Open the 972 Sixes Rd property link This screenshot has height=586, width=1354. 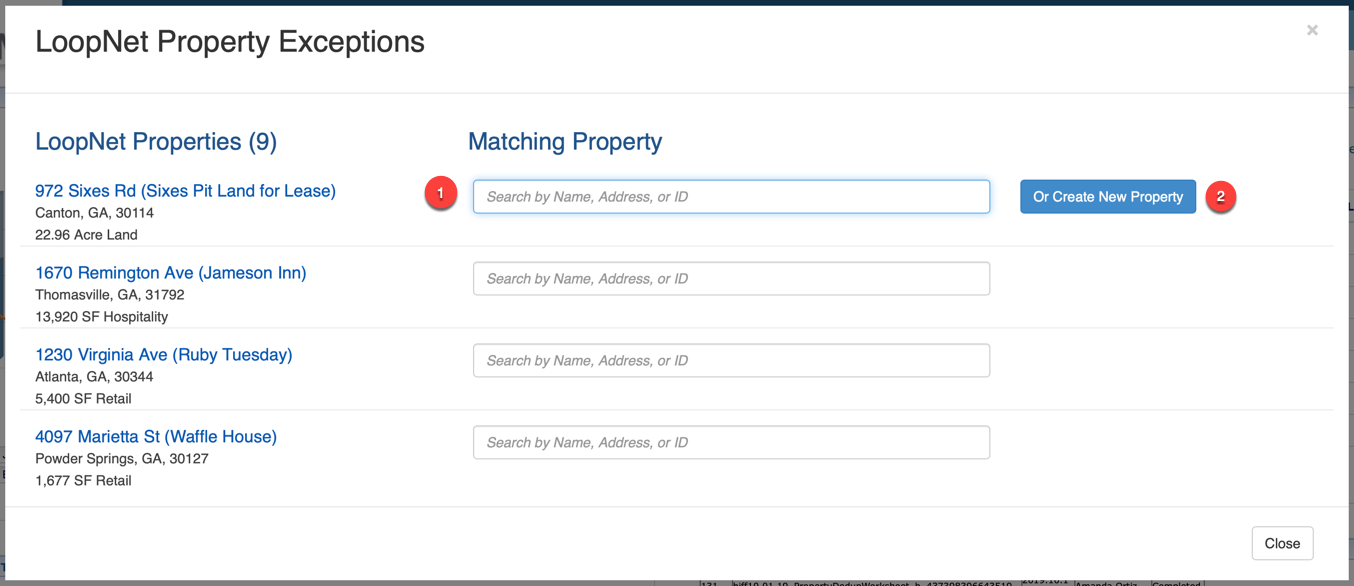[185, 191]
